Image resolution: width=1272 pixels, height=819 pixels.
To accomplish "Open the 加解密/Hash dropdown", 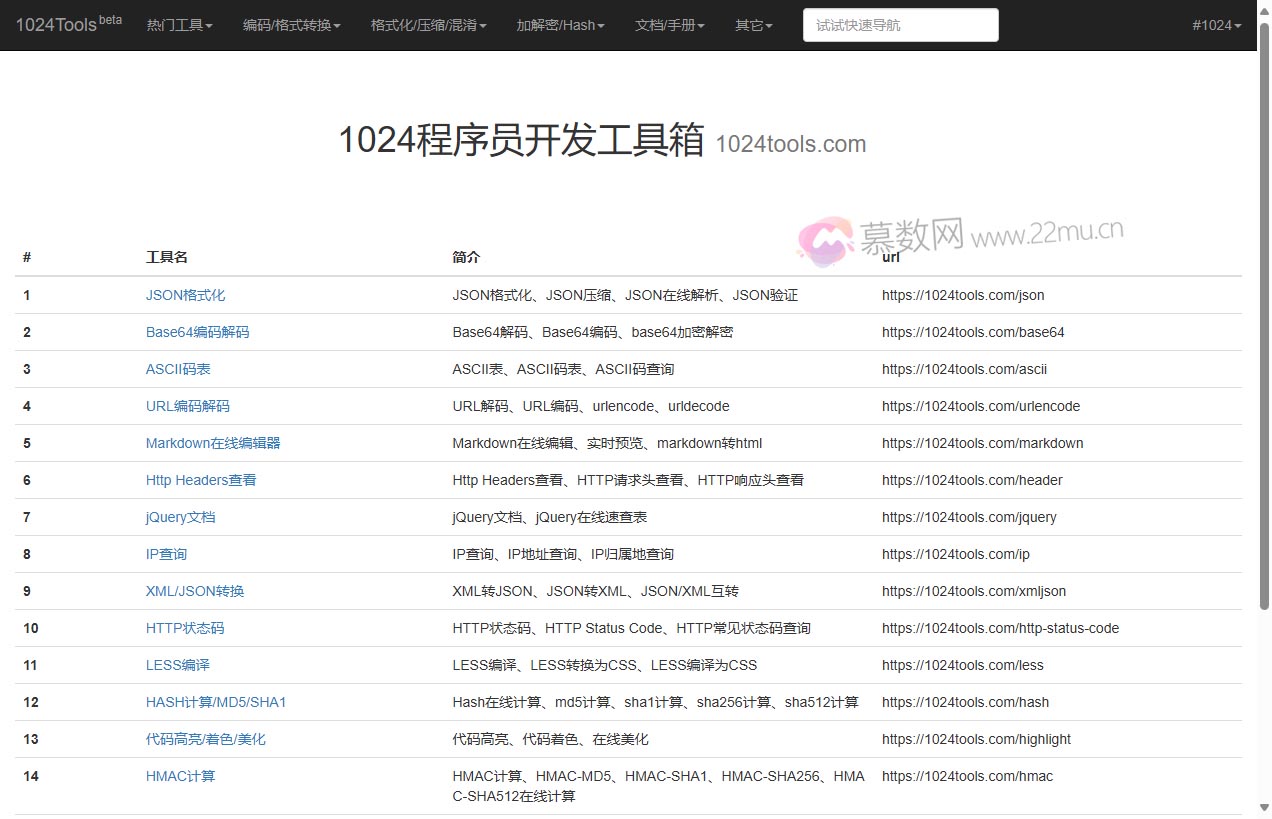I will point(560,25).
